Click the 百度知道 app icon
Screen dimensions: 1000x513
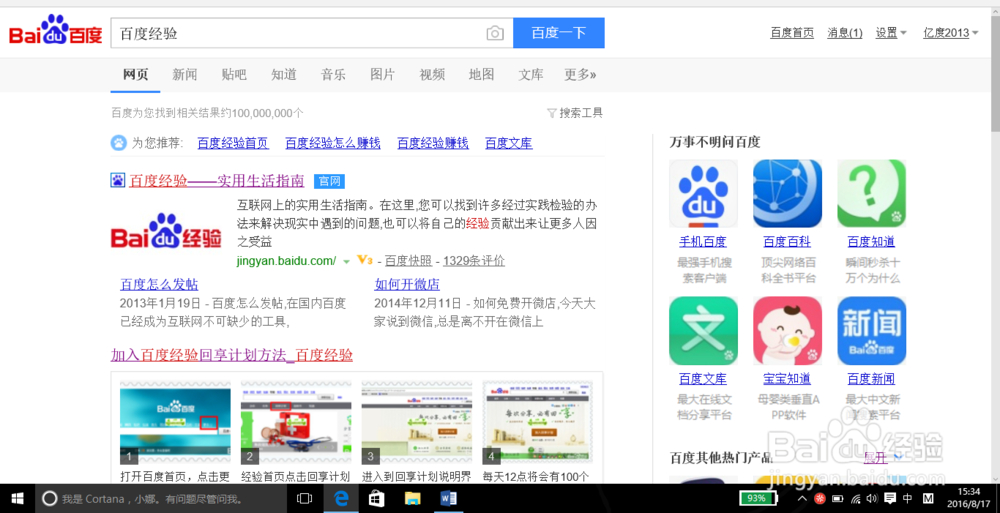[x=872, y=193]
